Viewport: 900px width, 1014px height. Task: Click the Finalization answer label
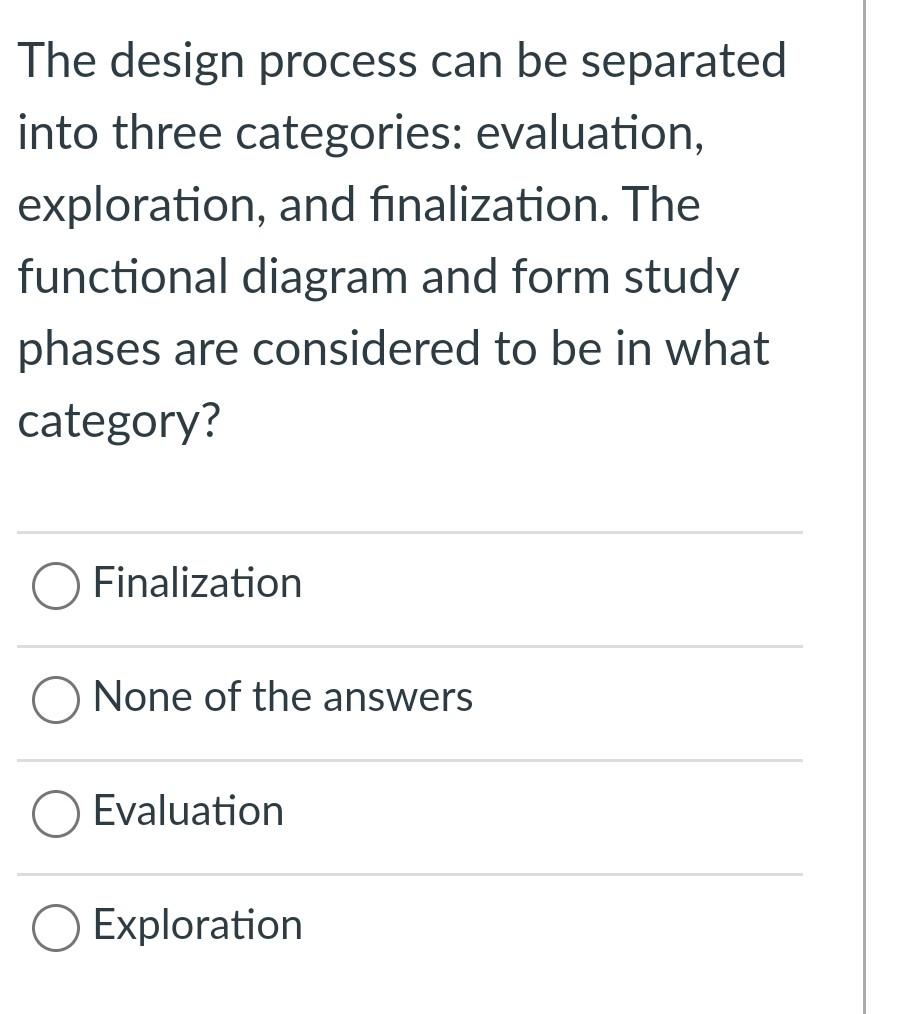[x=196, y=583]
